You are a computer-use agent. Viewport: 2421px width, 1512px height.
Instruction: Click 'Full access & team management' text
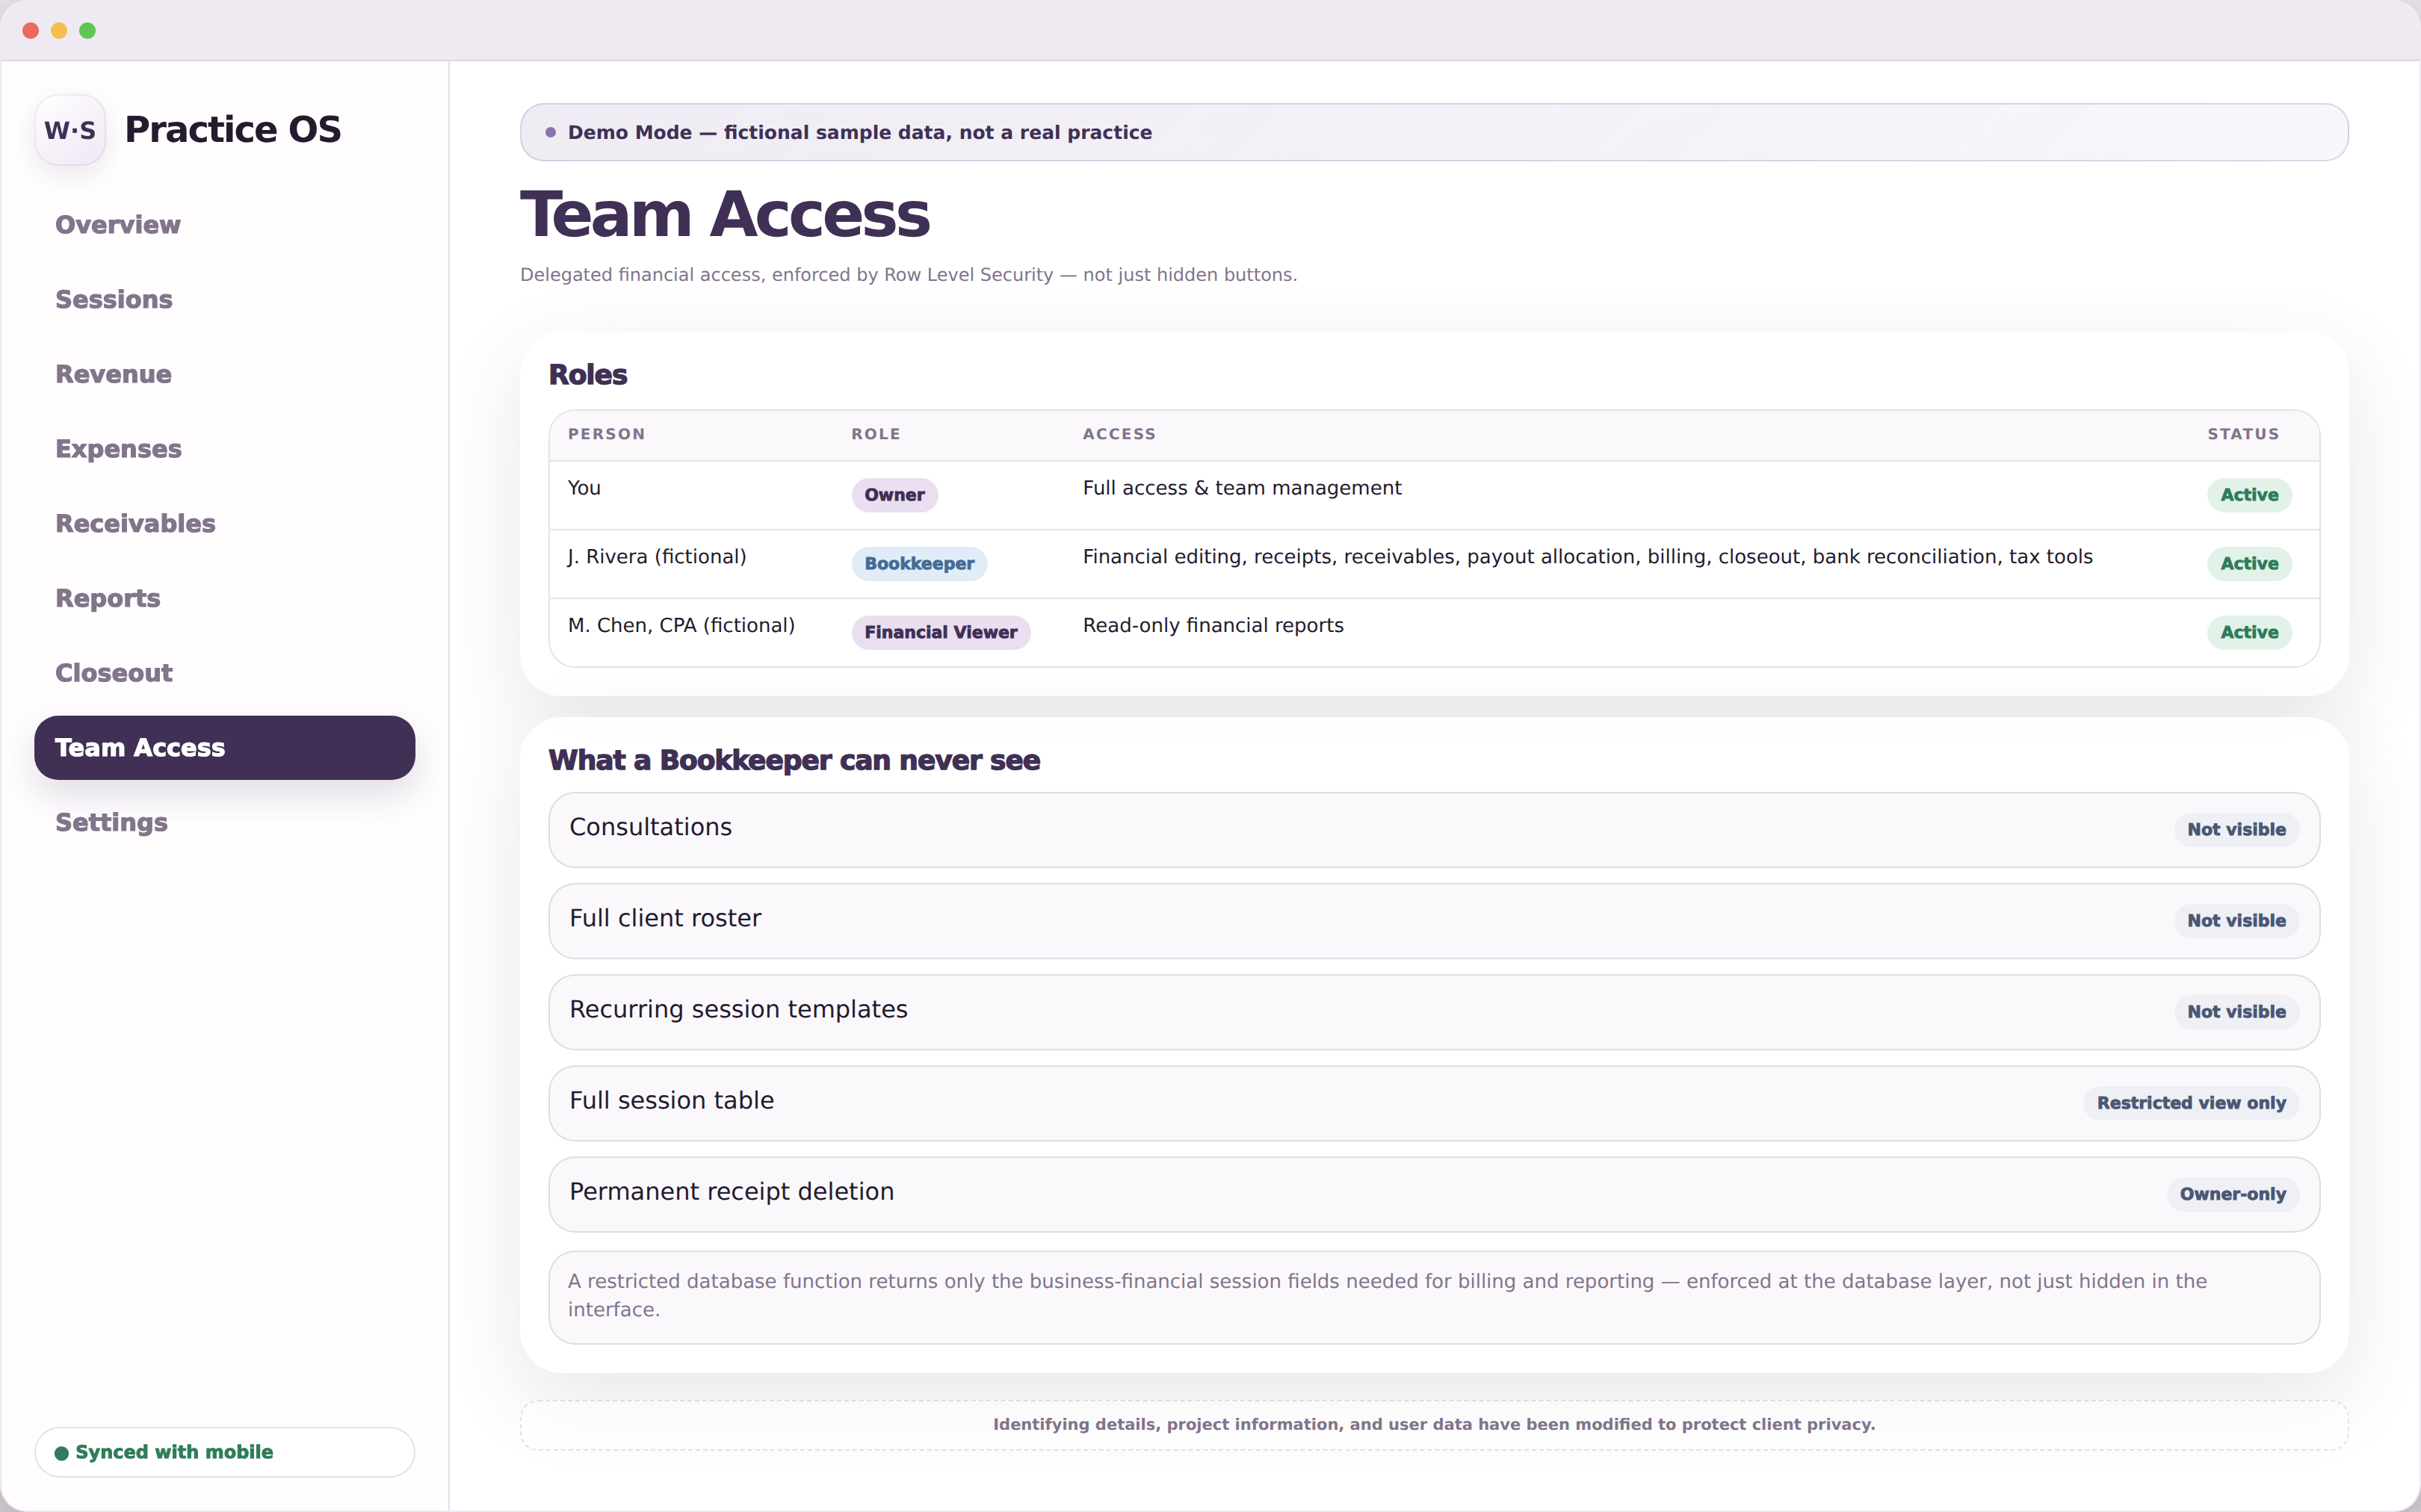pos(1242,488)
